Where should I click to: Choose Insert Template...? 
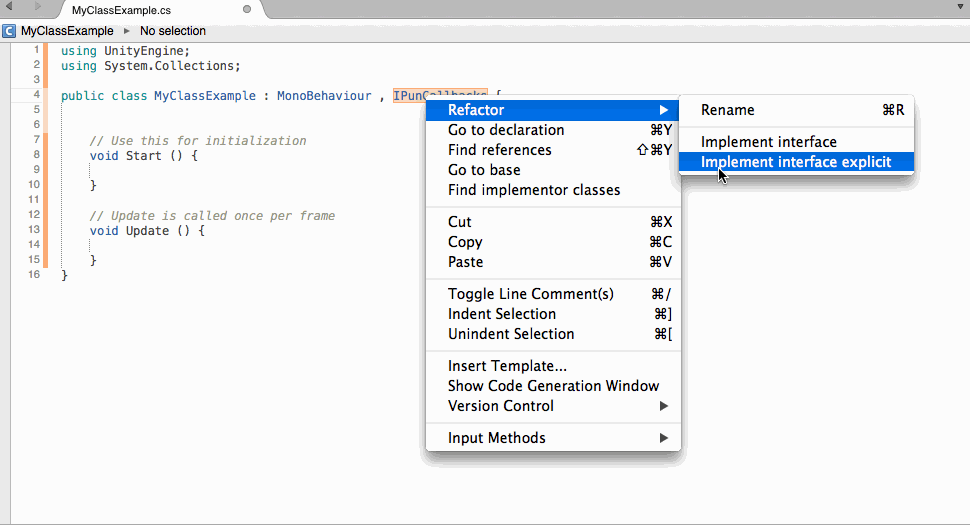(x=553, y=366)
